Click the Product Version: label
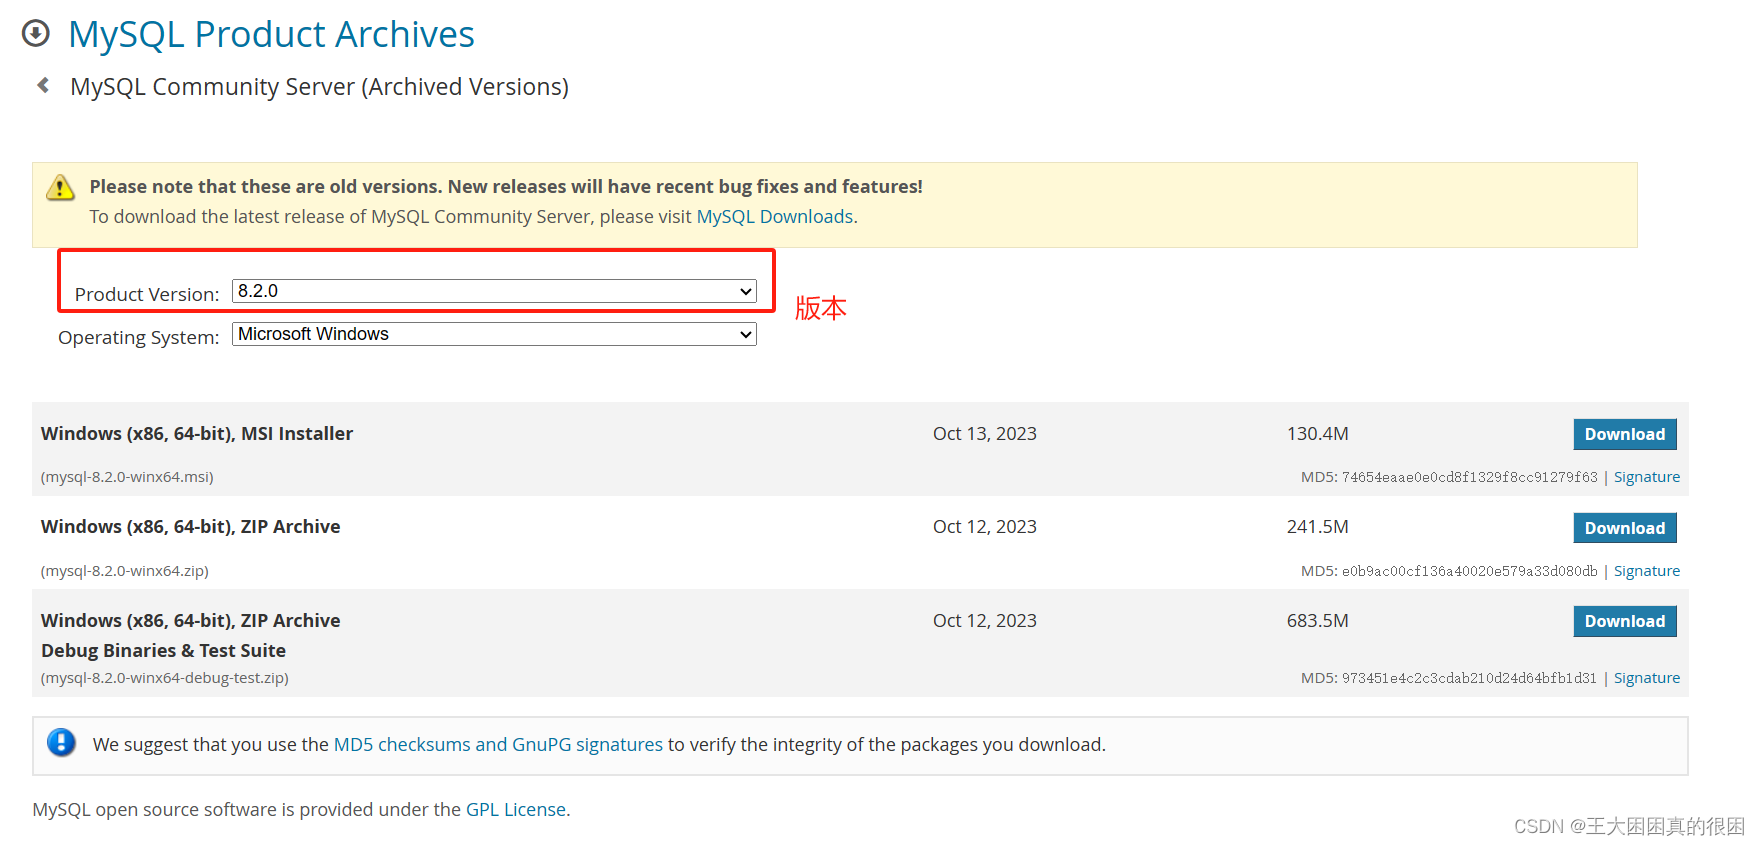Viewport: 1759px width, 846px height. 147,295
